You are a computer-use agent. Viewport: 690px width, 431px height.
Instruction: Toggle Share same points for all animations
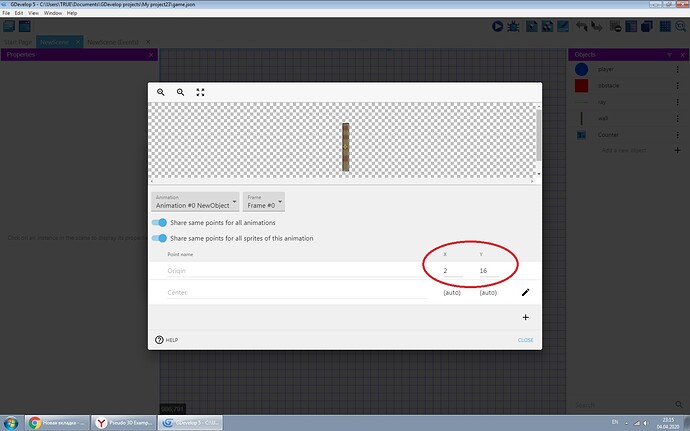pyautogui.click(x=159, y=223)
